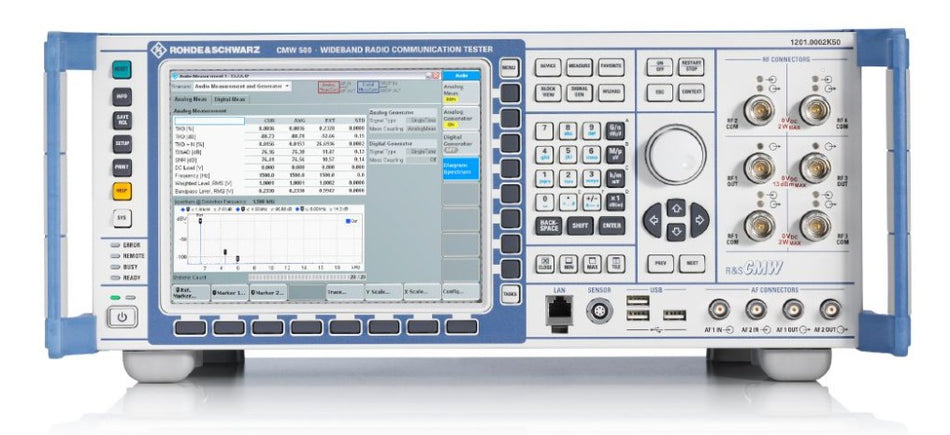Tap numeric key 4
Viewport: 950px width, 435px height.
544,154
